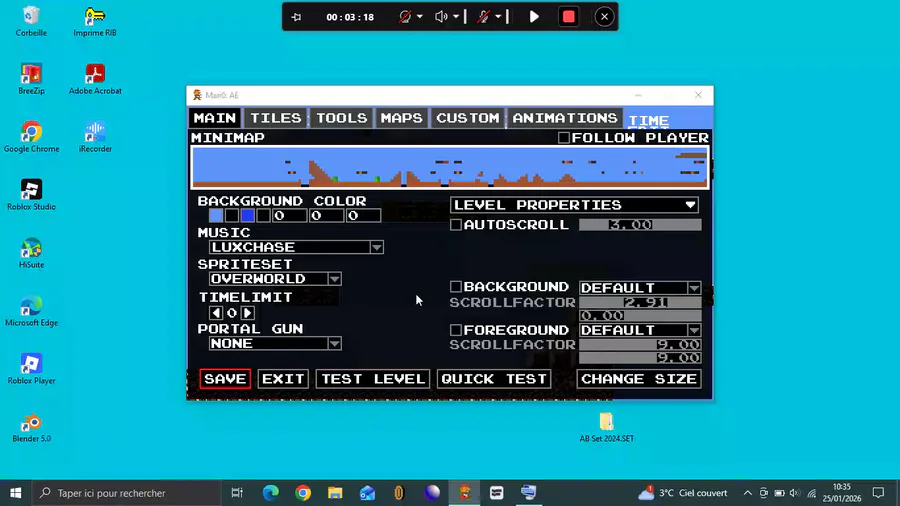The image size is (900, 506).
Task: Open the Mari0 game taskbar icon
Action: coord(464,493)
